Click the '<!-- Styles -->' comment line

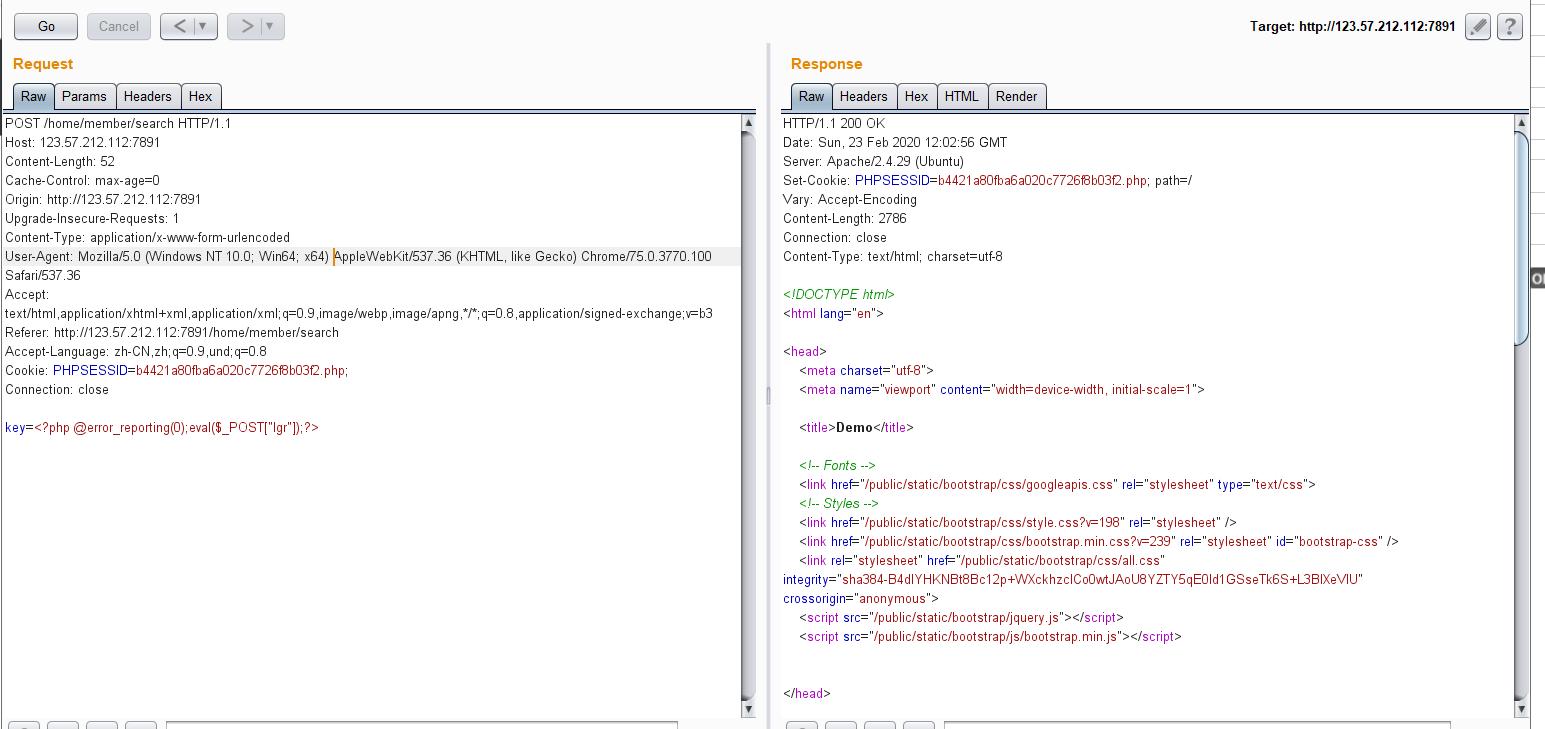[x=839, y=504]
